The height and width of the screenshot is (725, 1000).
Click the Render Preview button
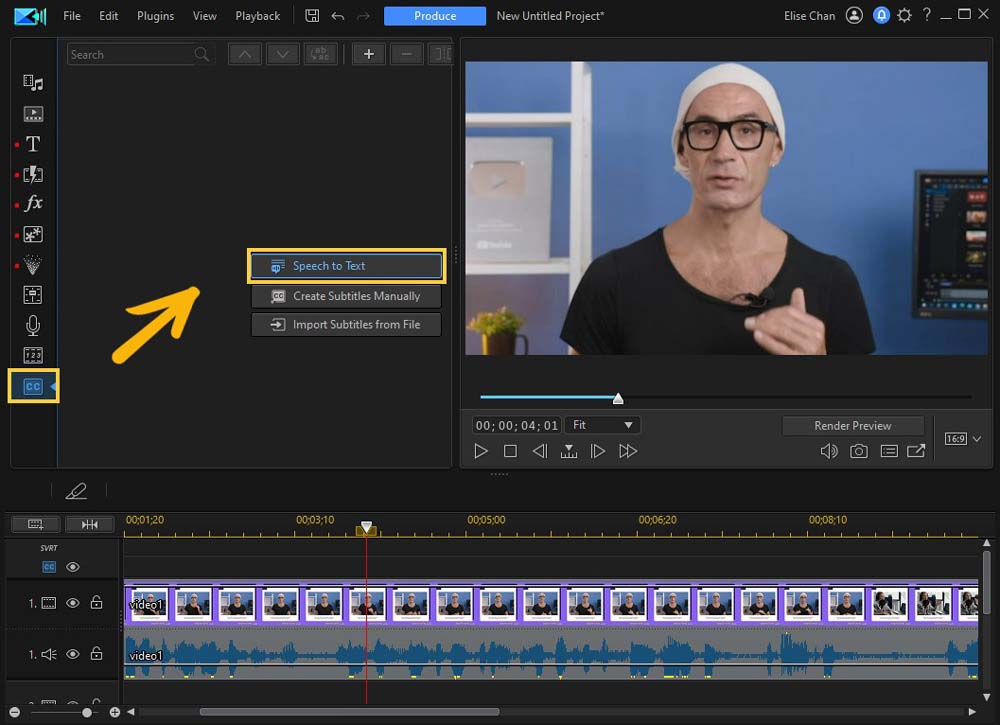pyautogui.click(x=853, y=425)
